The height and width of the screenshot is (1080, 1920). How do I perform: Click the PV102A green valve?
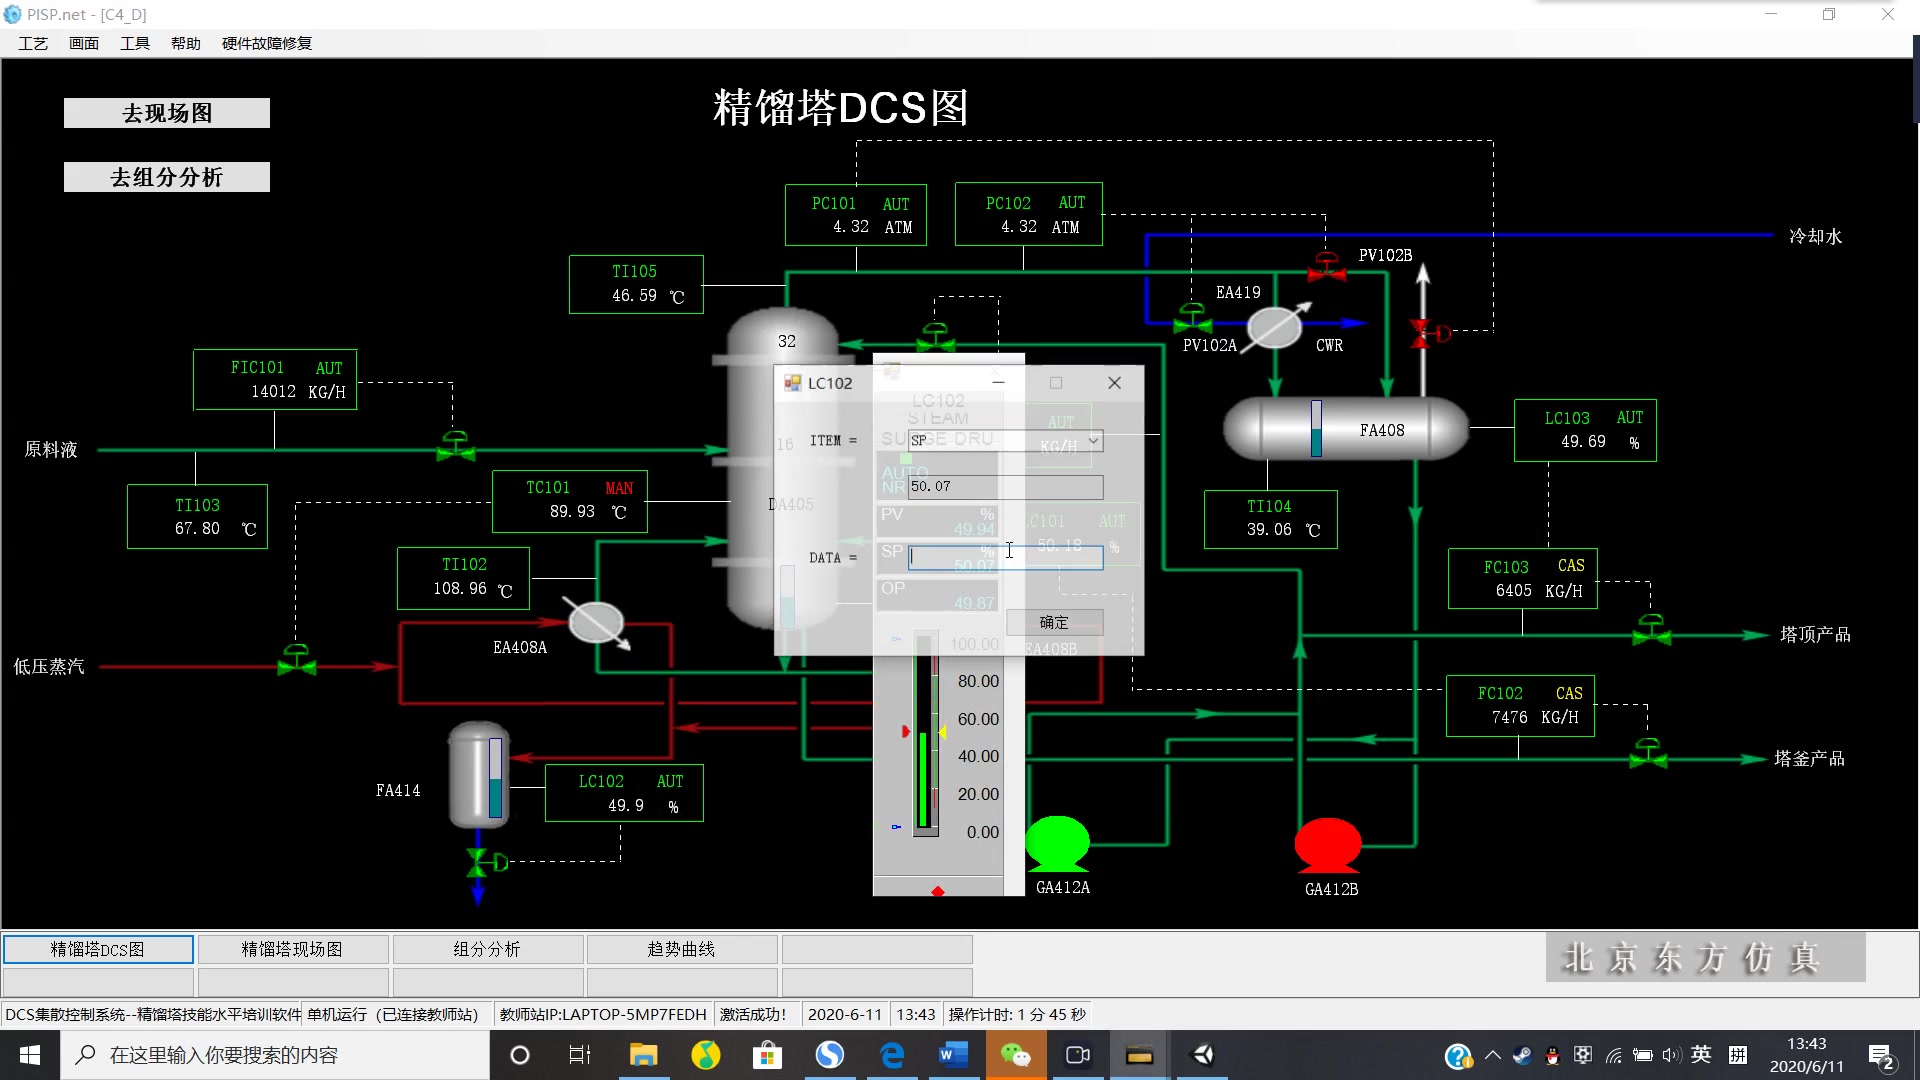coord(1192,319)
